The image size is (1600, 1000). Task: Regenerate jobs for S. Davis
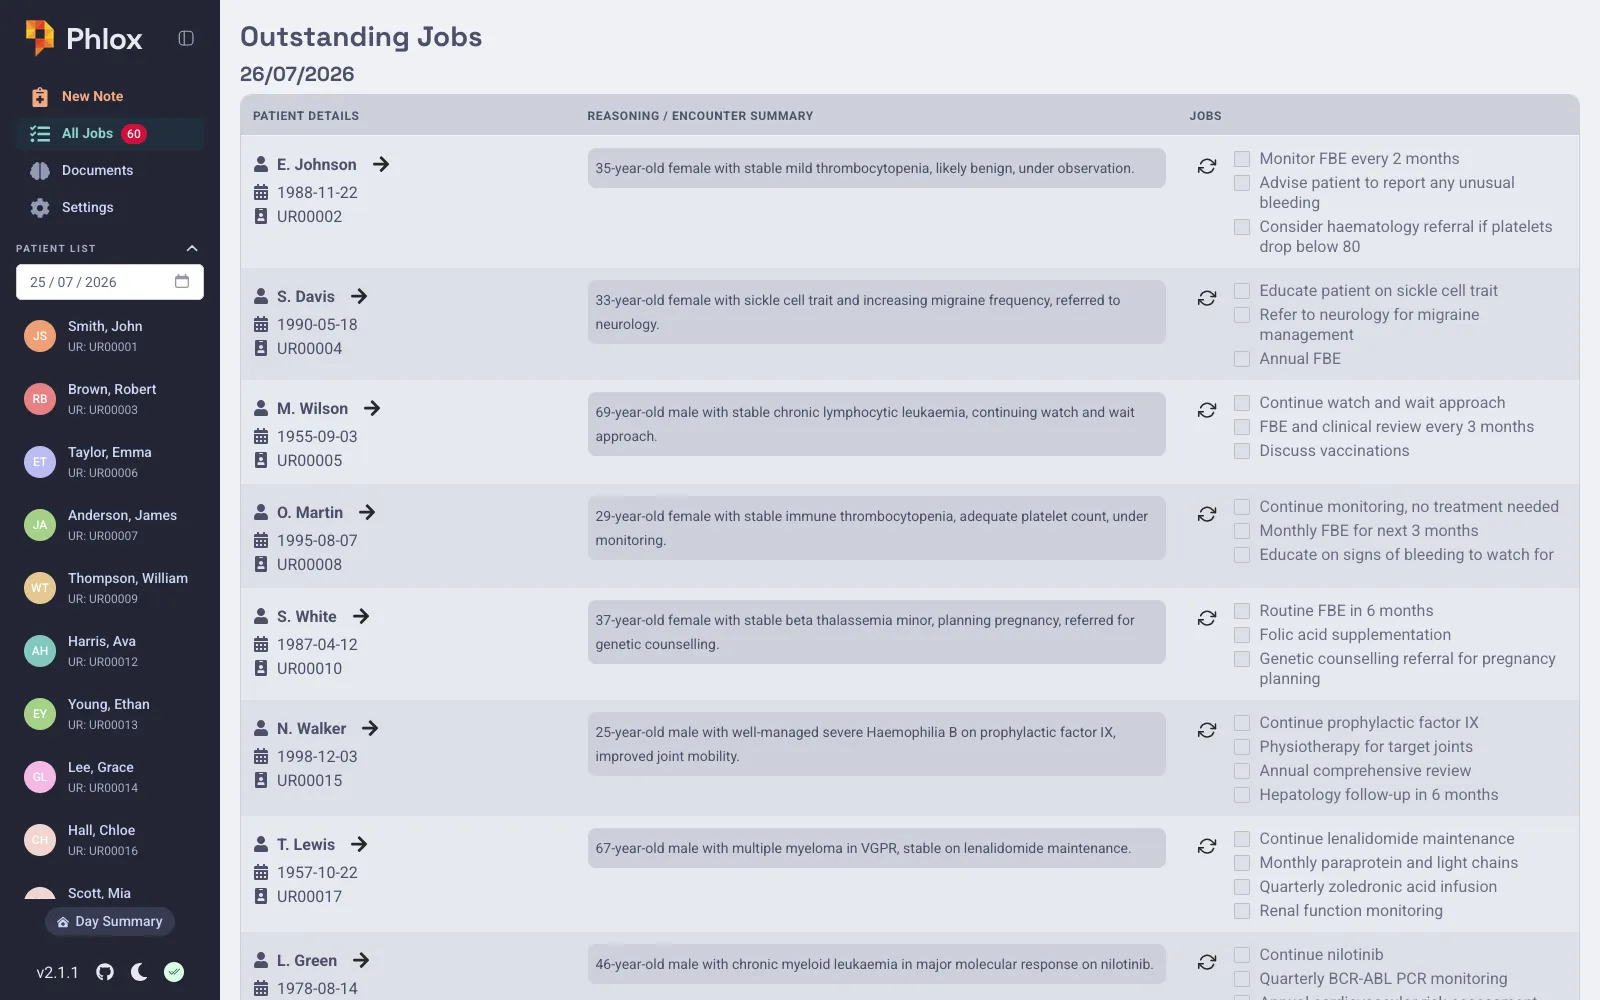pos(1207,298)
